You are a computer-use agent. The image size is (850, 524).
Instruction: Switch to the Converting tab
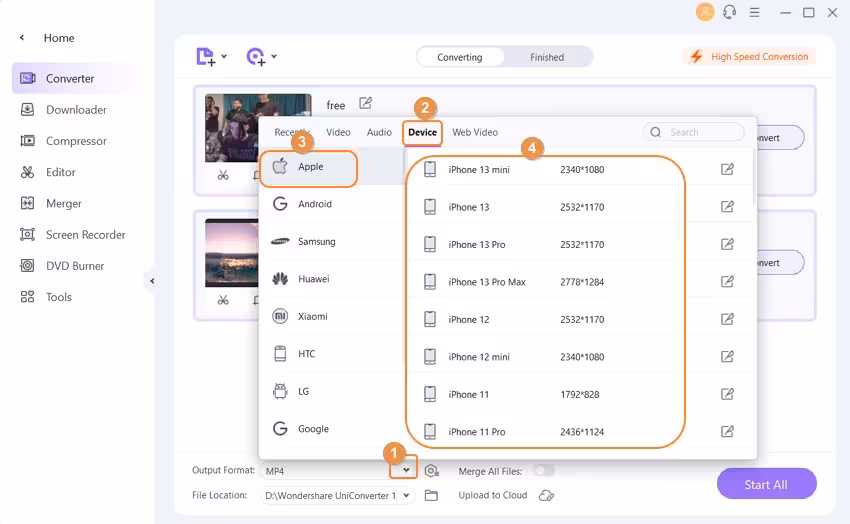click(x=460, y=57)
